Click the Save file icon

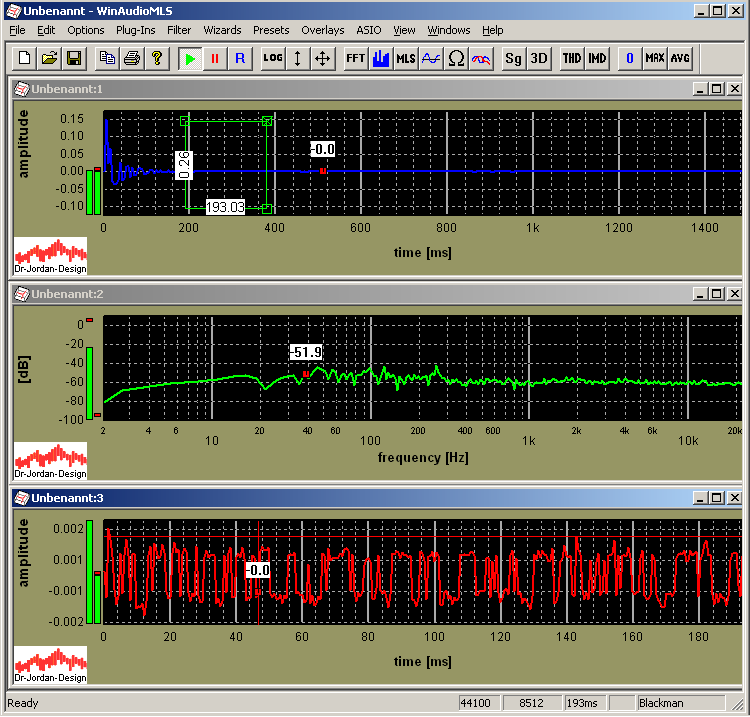click(73, 58)
